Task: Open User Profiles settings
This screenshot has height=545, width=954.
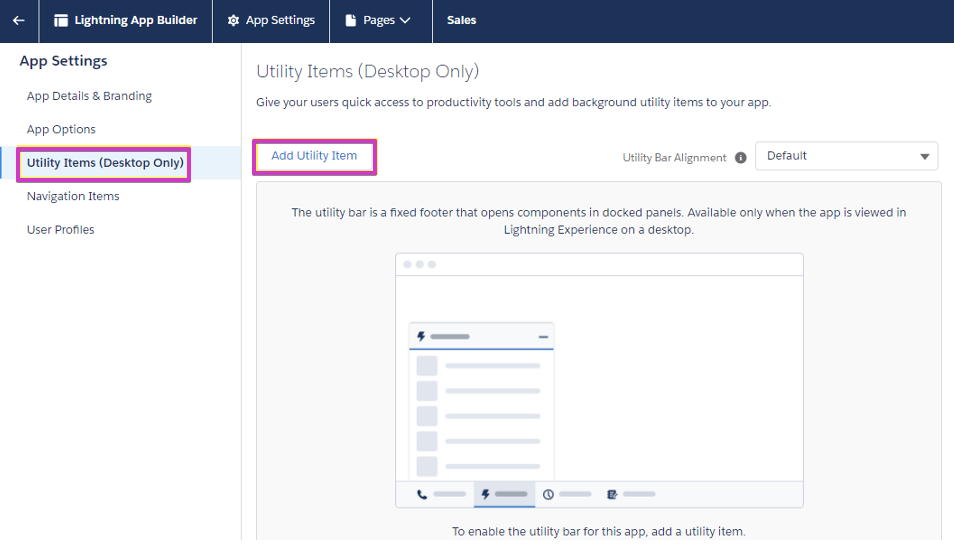Action: [60, 229]
